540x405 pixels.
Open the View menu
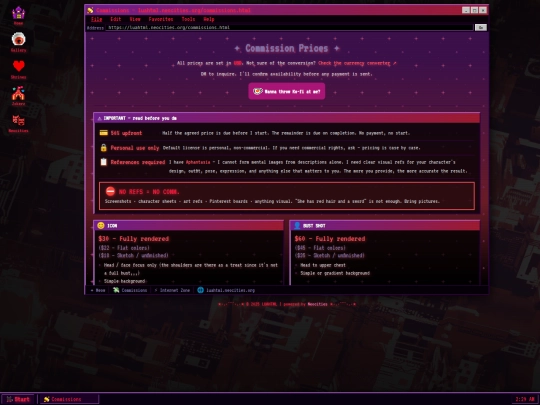click(135, 19)
